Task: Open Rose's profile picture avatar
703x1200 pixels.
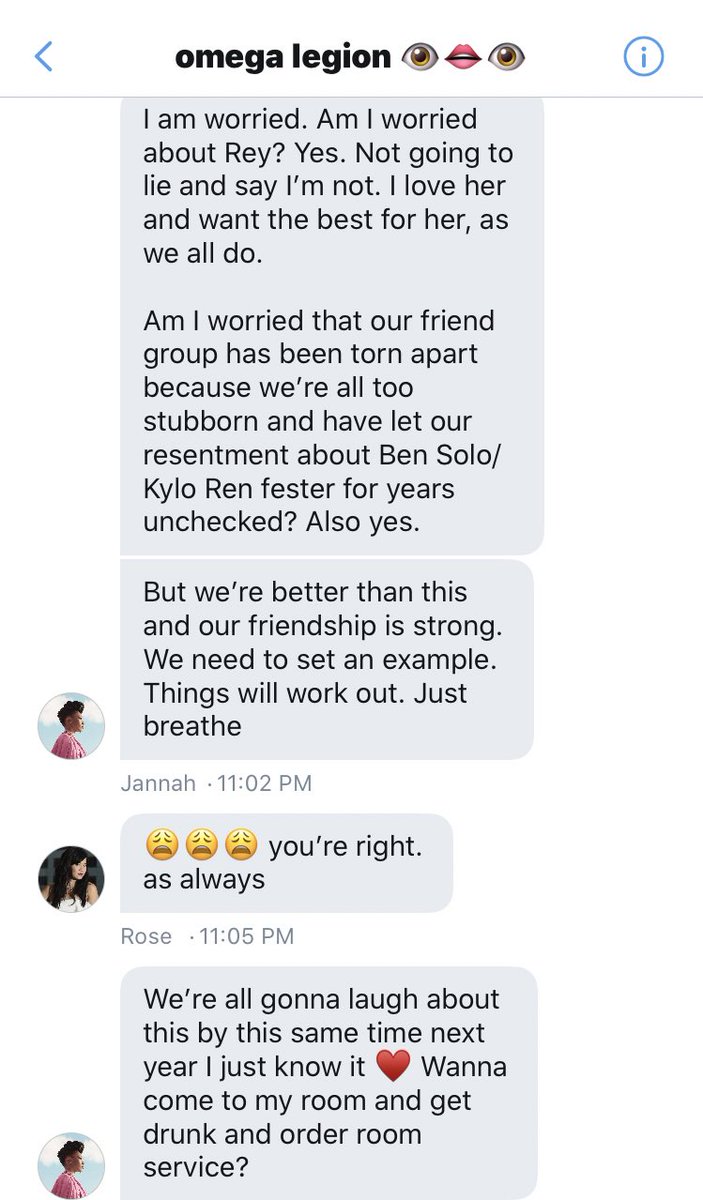Action: pos(71,879)
